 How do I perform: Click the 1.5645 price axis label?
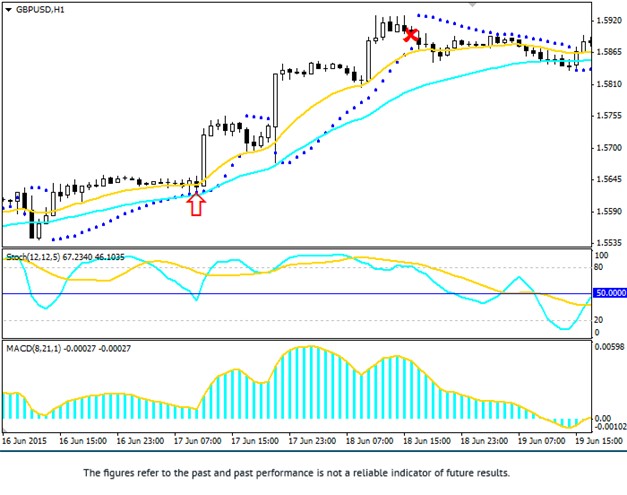[609, 179]
